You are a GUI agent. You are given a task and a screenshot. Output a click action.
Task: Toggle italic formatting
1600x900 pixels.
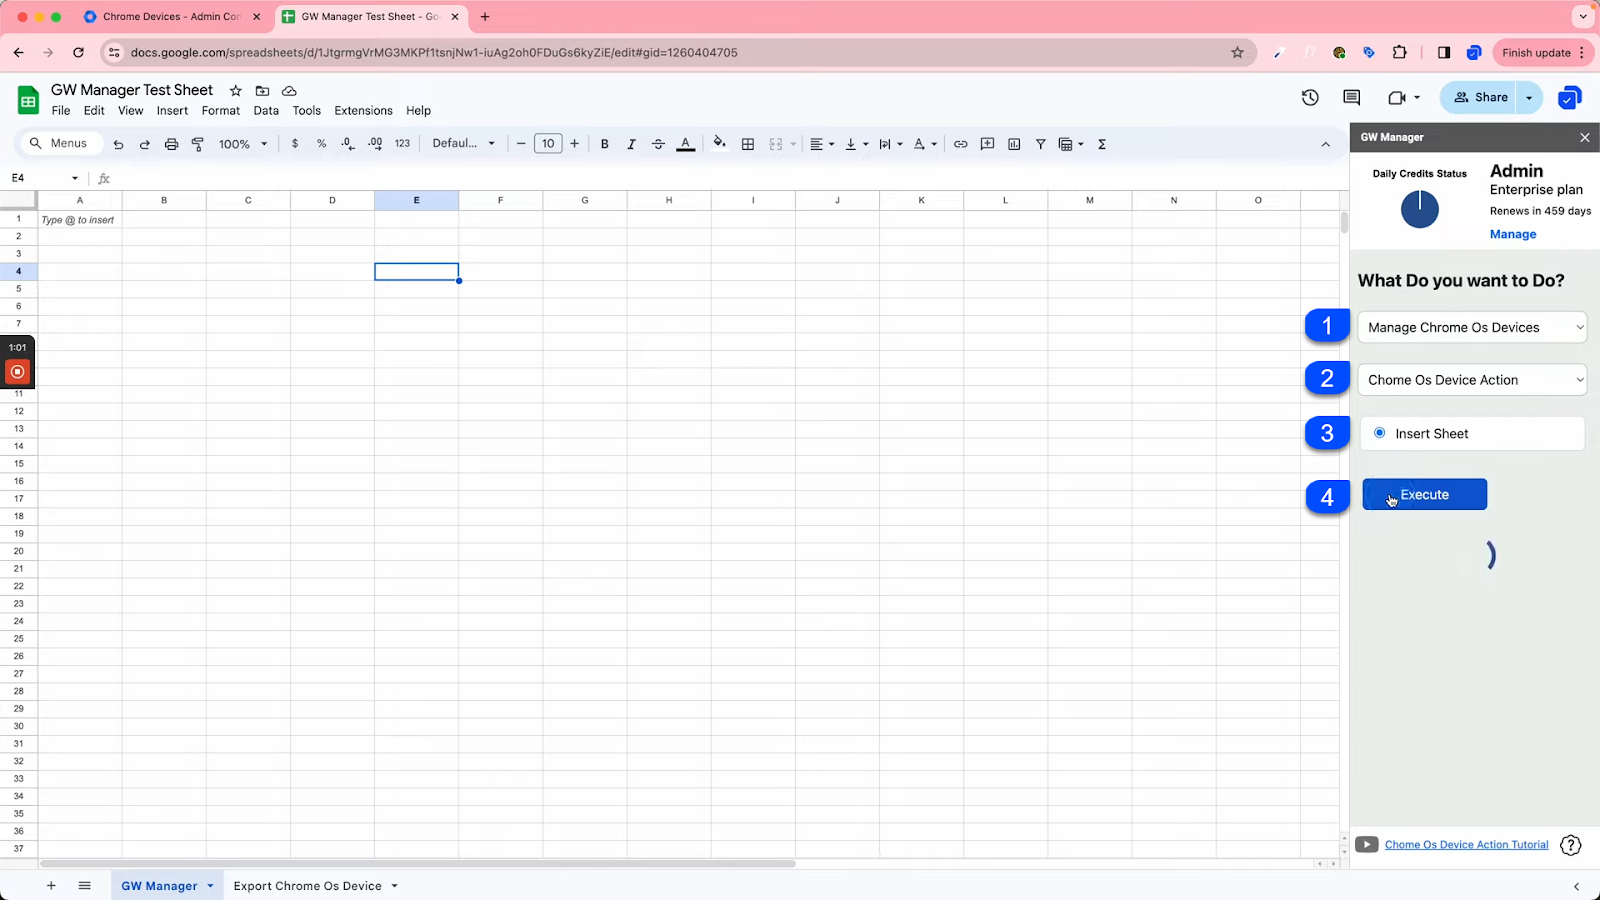click(631, 144)
